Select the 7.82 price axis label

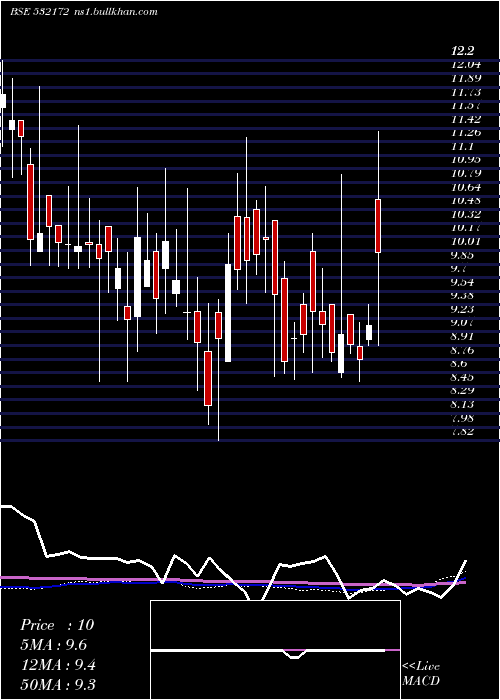click(x=464, y=432)
